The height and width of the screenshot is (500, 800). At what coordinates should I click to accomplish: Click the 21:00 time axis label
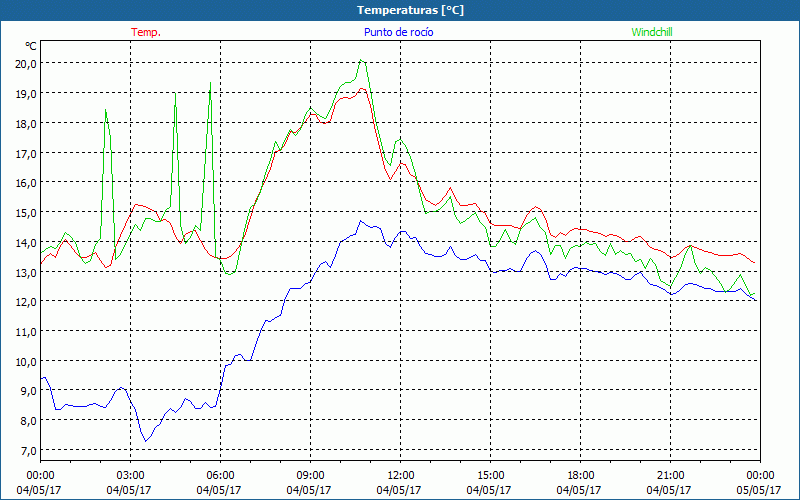pos(670,476)
